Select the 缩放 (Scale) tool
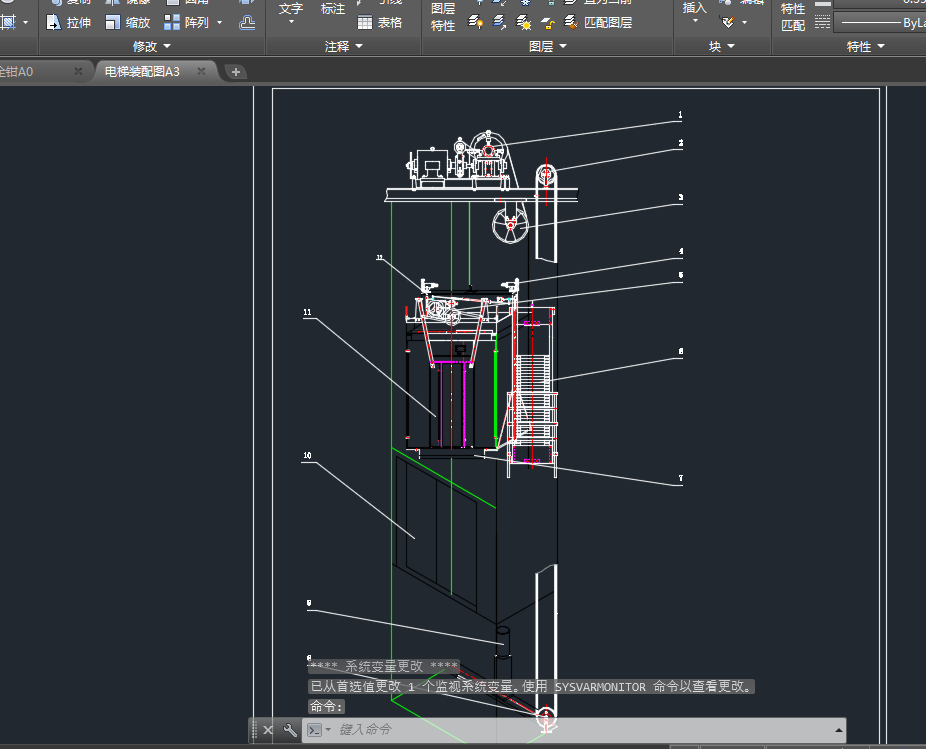 pyautogui.click(x=127, y=22)
